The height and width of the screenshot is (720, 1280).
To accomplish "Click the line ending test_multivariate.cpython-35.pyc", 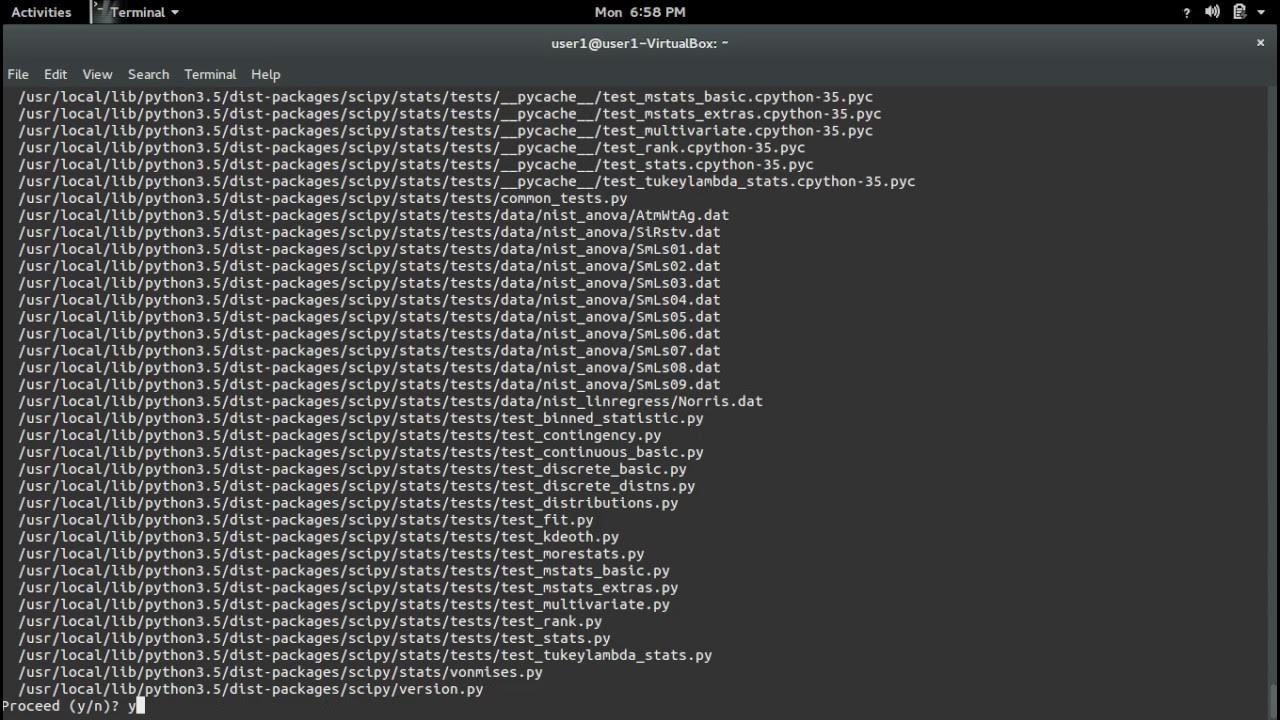I will point(445,131).
